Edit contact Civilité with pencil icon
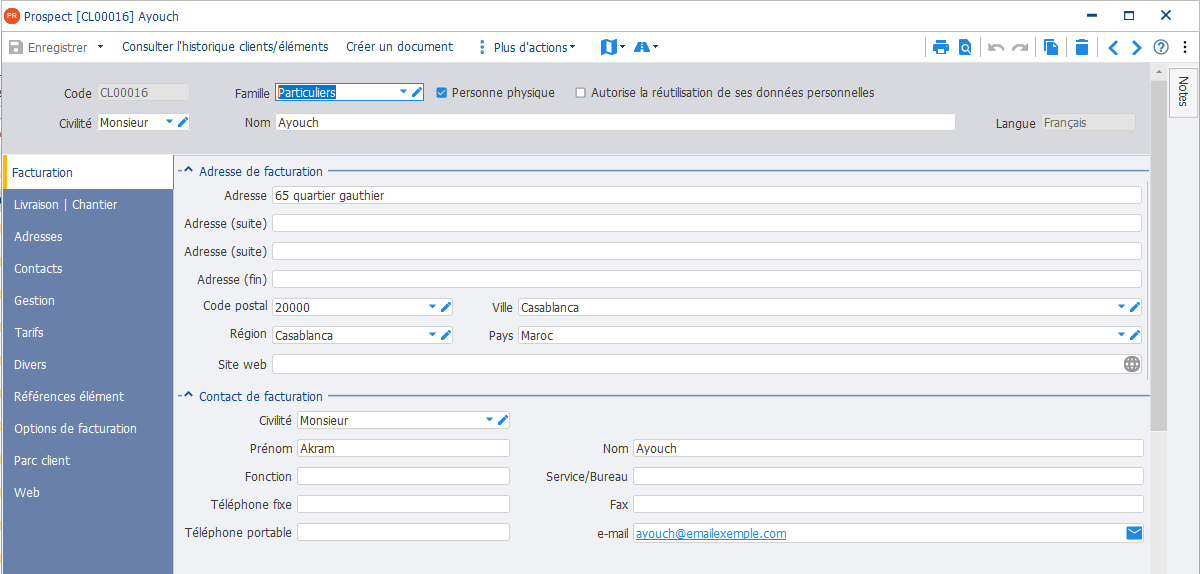 [503, 420]
